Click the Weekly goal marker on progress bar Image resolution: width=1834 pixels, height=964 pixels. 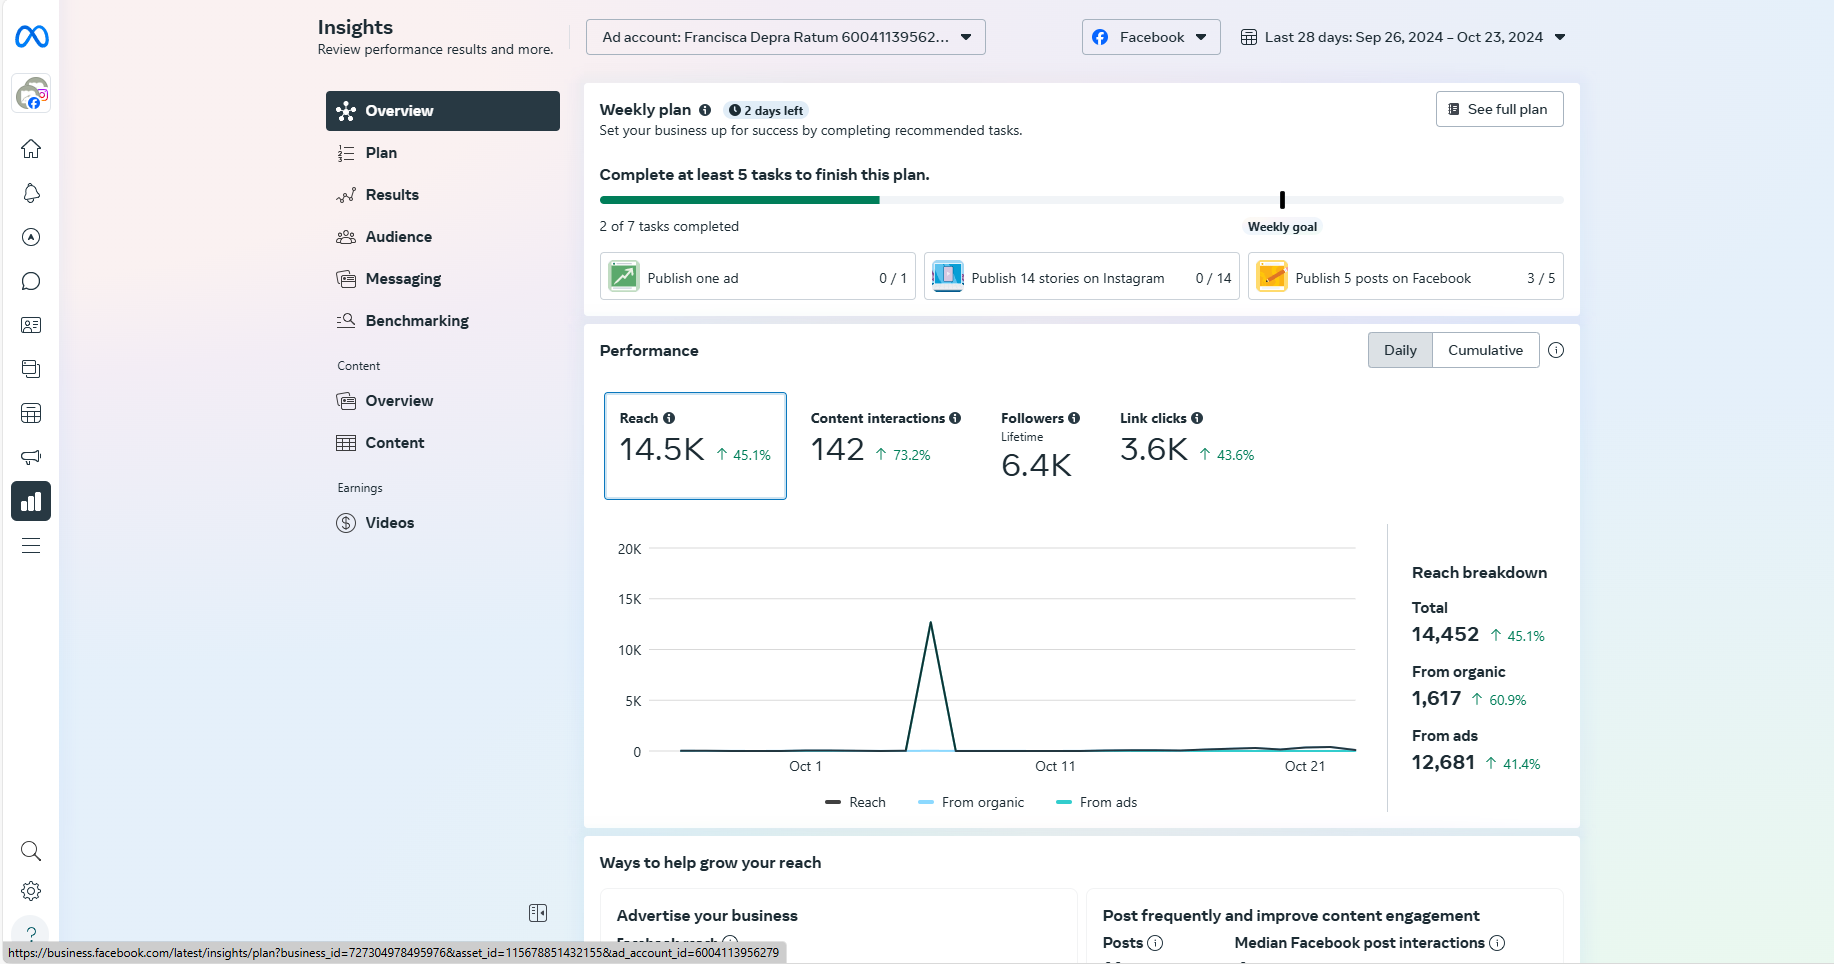tap(1282, 200)
